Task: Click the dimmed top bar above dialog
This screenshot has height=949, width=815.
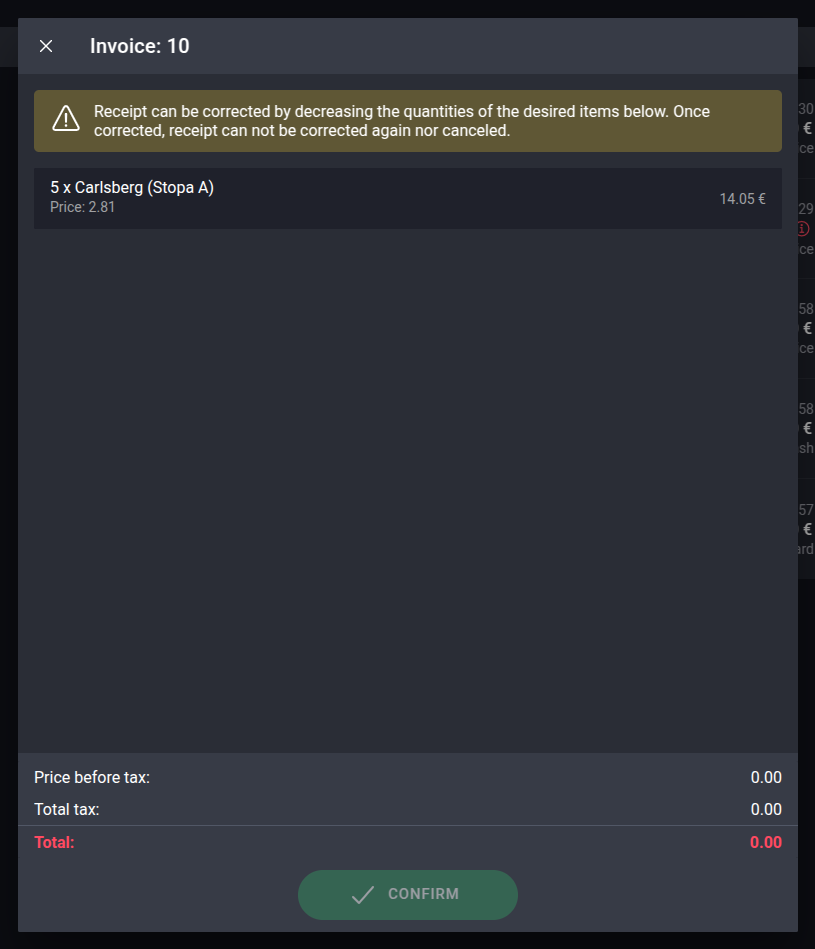Action: [x=407, y=8]
